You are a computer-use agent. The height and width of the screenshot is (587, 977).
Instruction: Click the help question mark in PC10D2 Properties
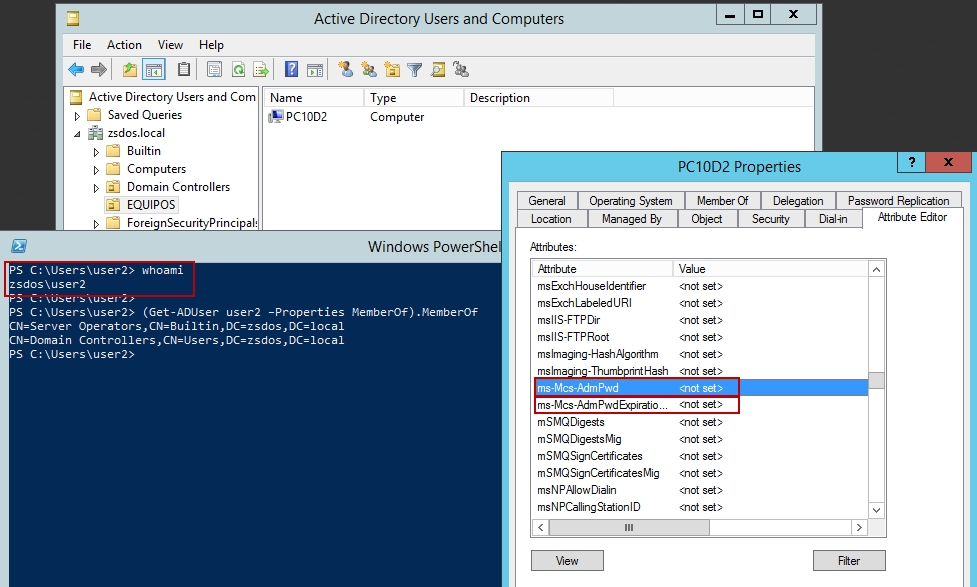pos(912,162)
